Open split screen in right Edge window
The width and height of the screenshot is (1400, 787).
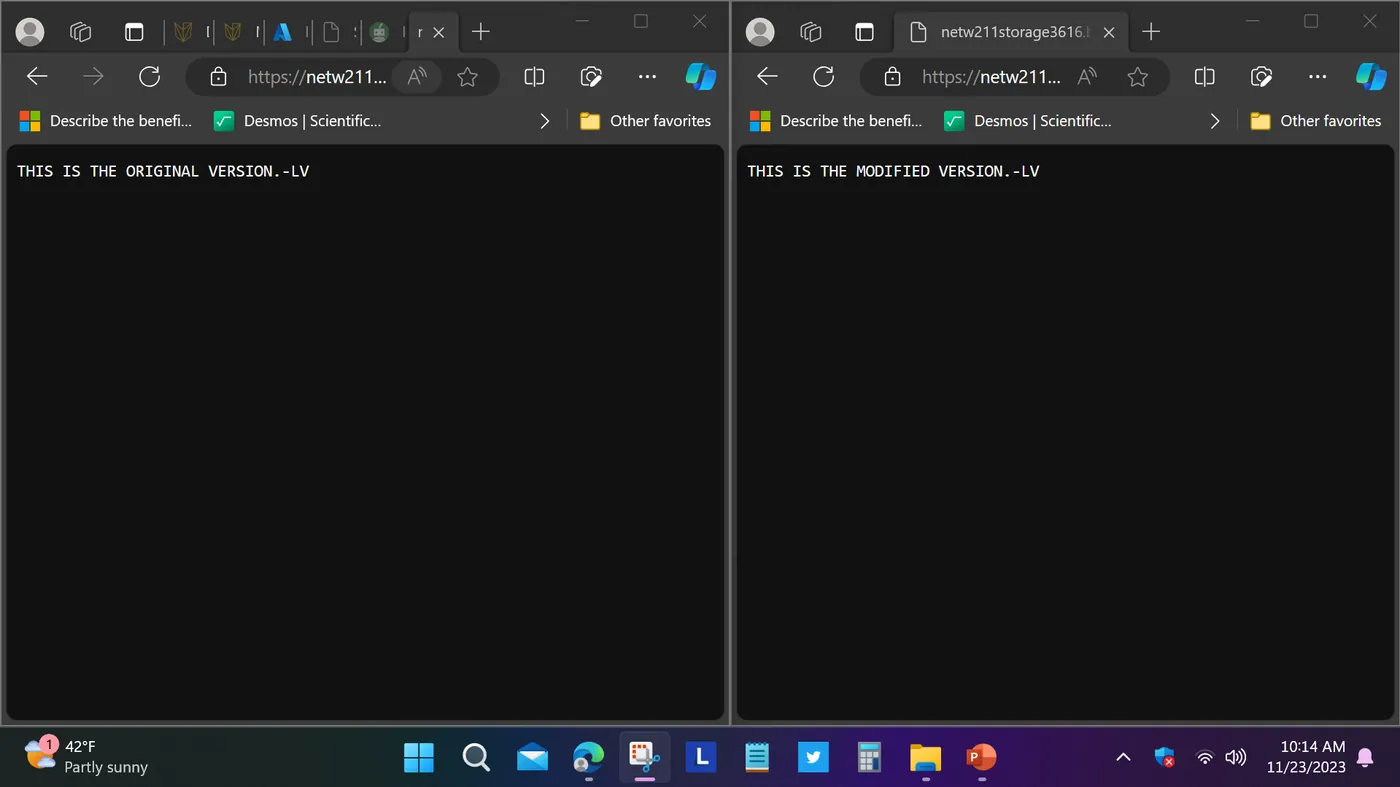pyautogui.click(x=1205, y=76)
